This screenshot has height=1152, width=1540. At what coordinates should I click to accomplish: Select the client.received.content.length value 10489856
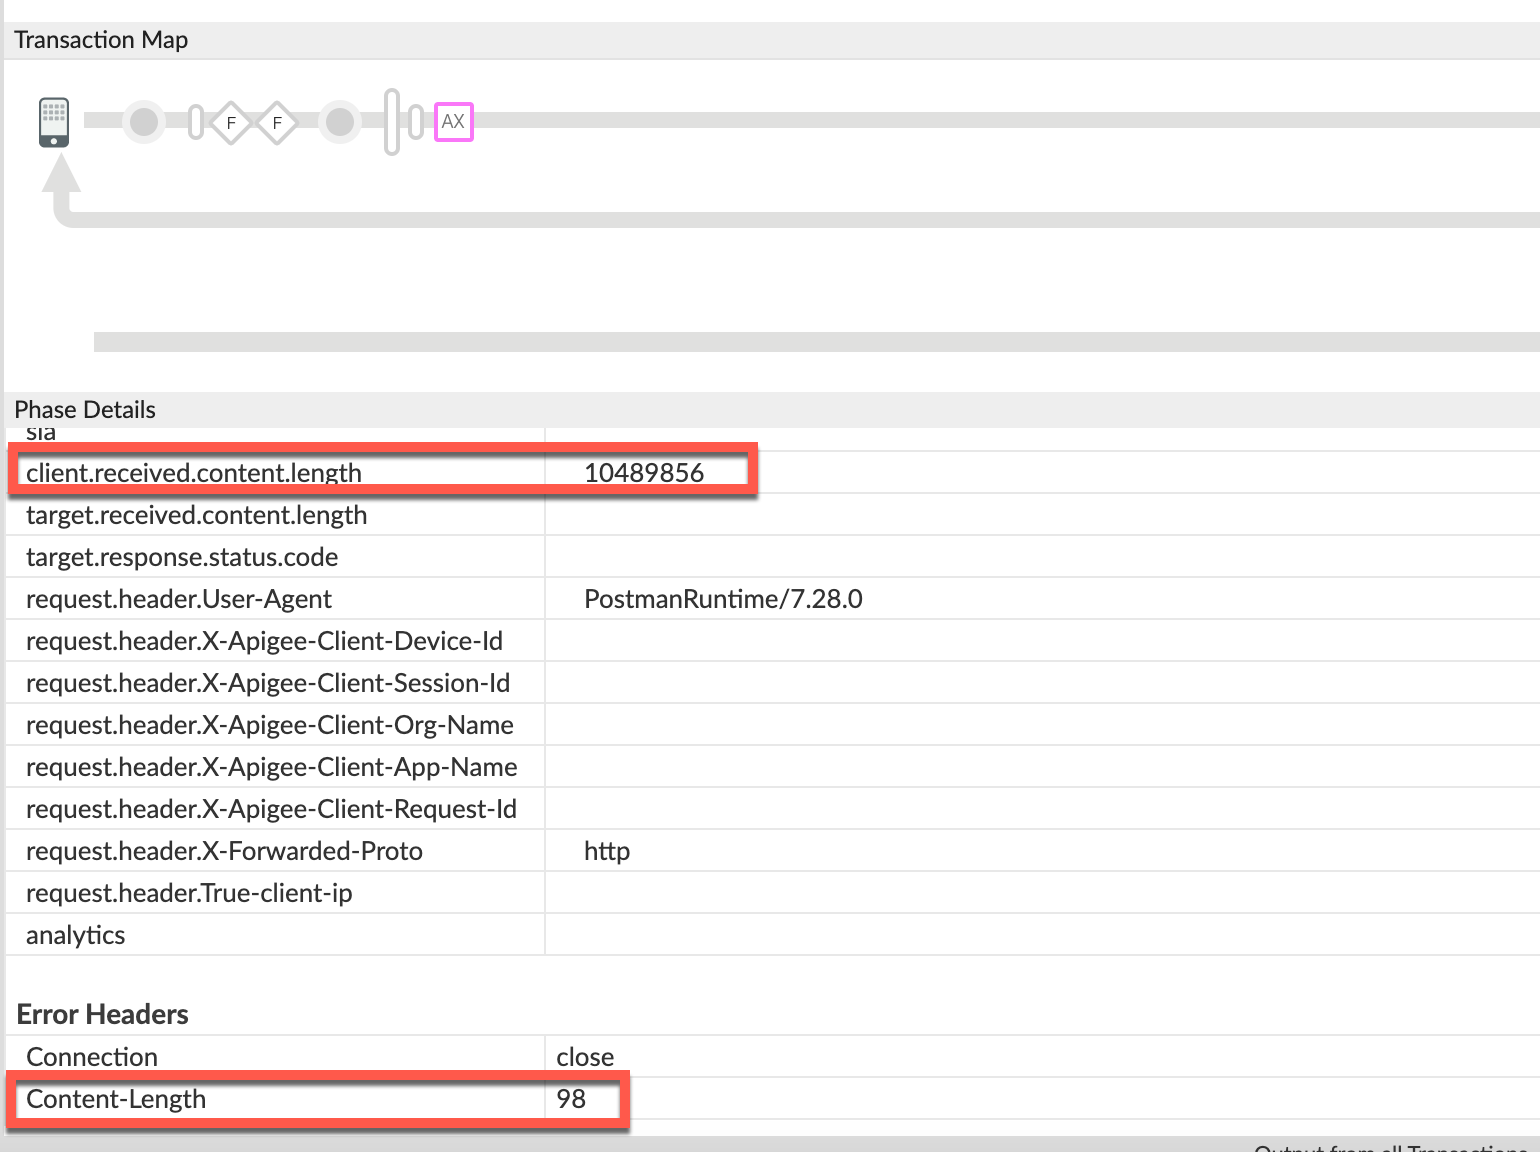(644, 473)
